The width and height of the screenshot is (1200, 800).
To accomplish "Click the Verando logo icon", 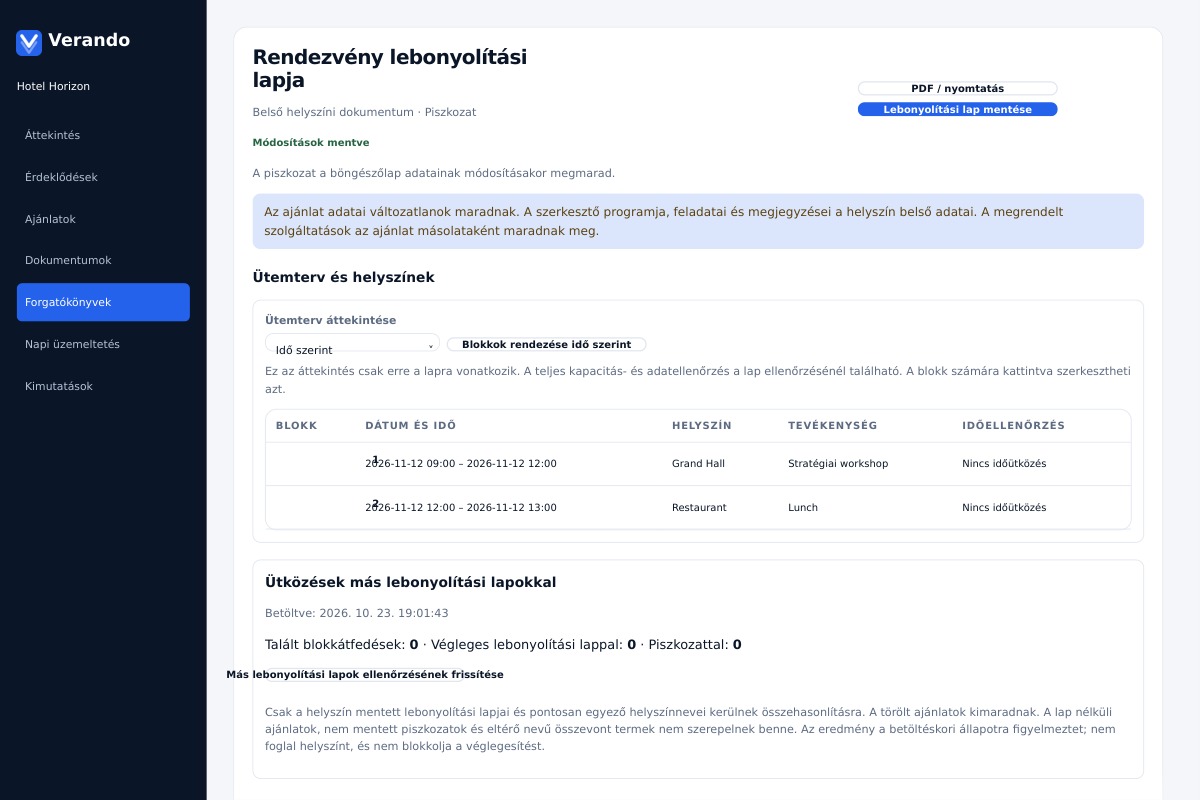I will coord(29,42).
